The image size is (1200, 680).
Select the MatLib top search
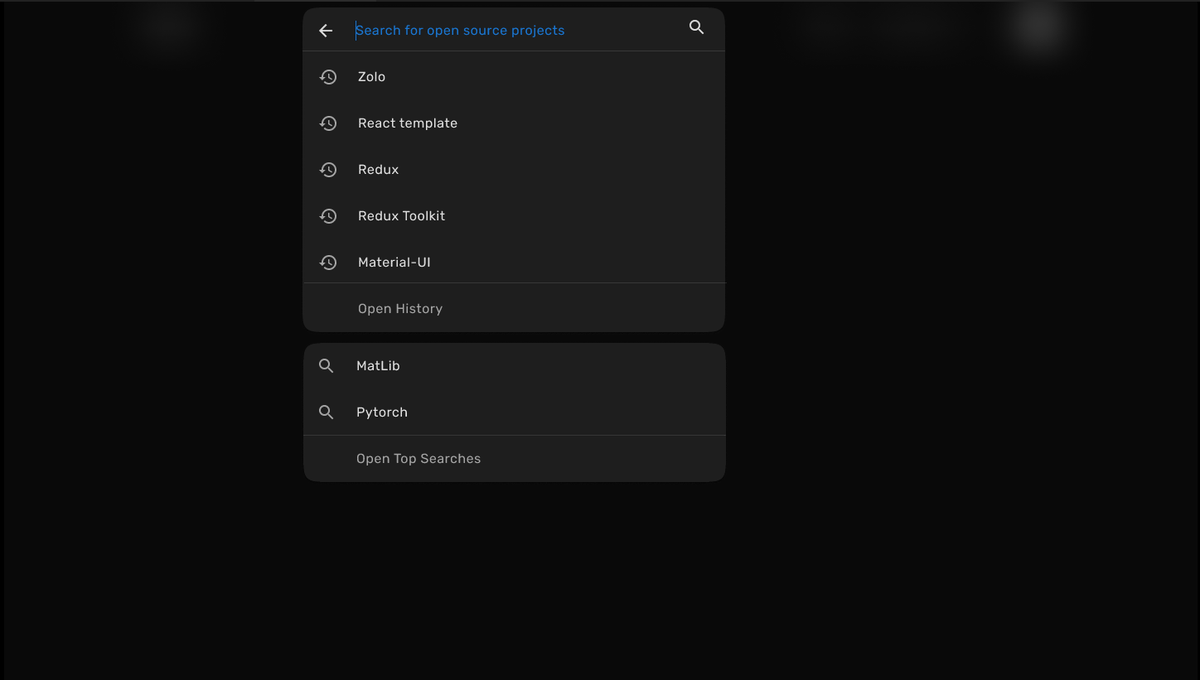(x=514, y=366)
